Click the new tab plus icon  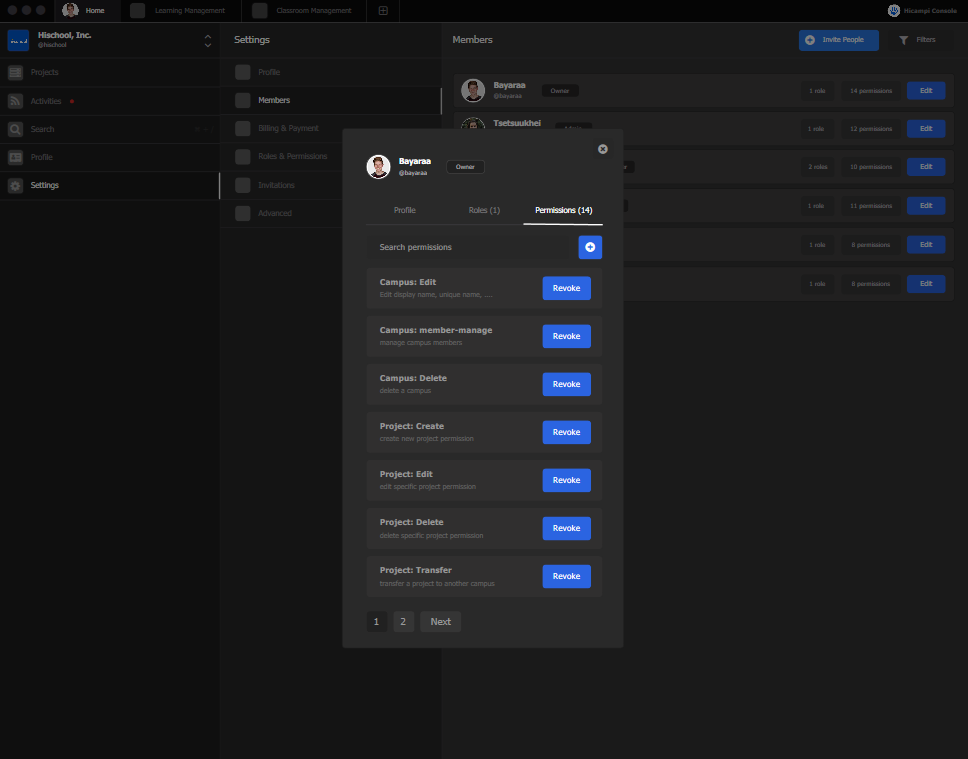[x=383, y=11]
